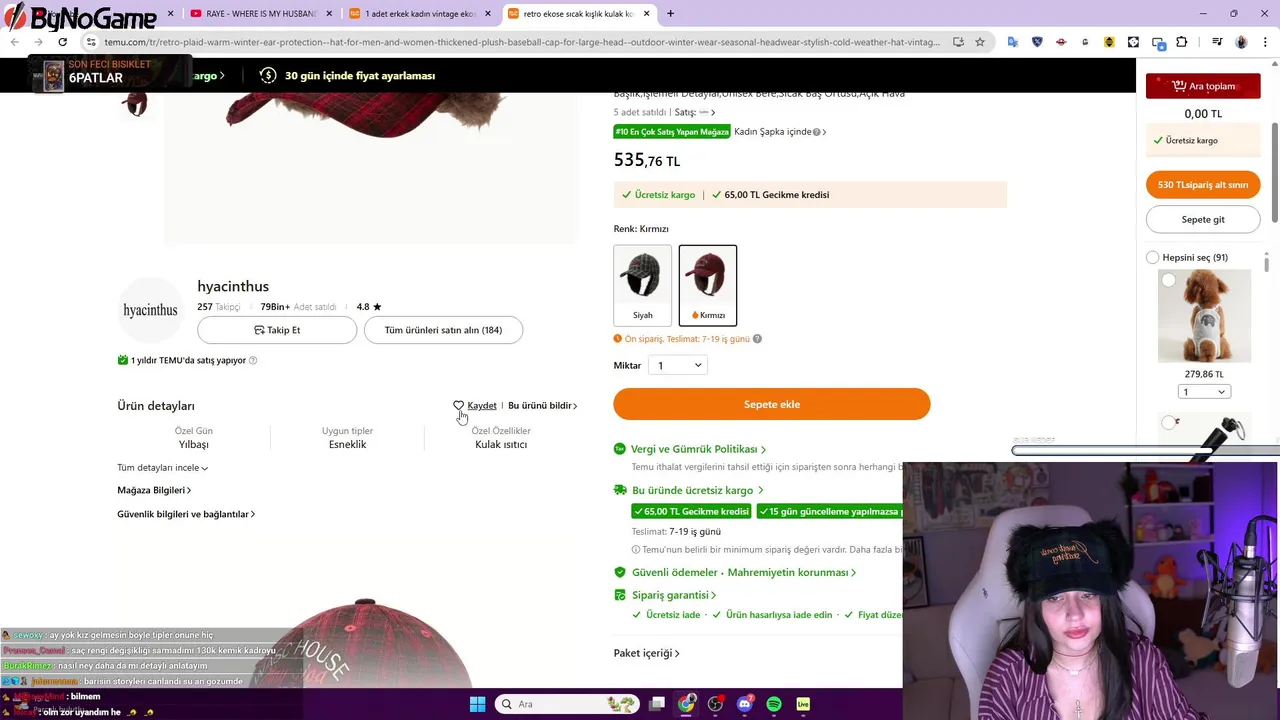Click the heart Kaydet save icon
The width and height of the screenshot is (1280, 720).
(x=459, y=405)
